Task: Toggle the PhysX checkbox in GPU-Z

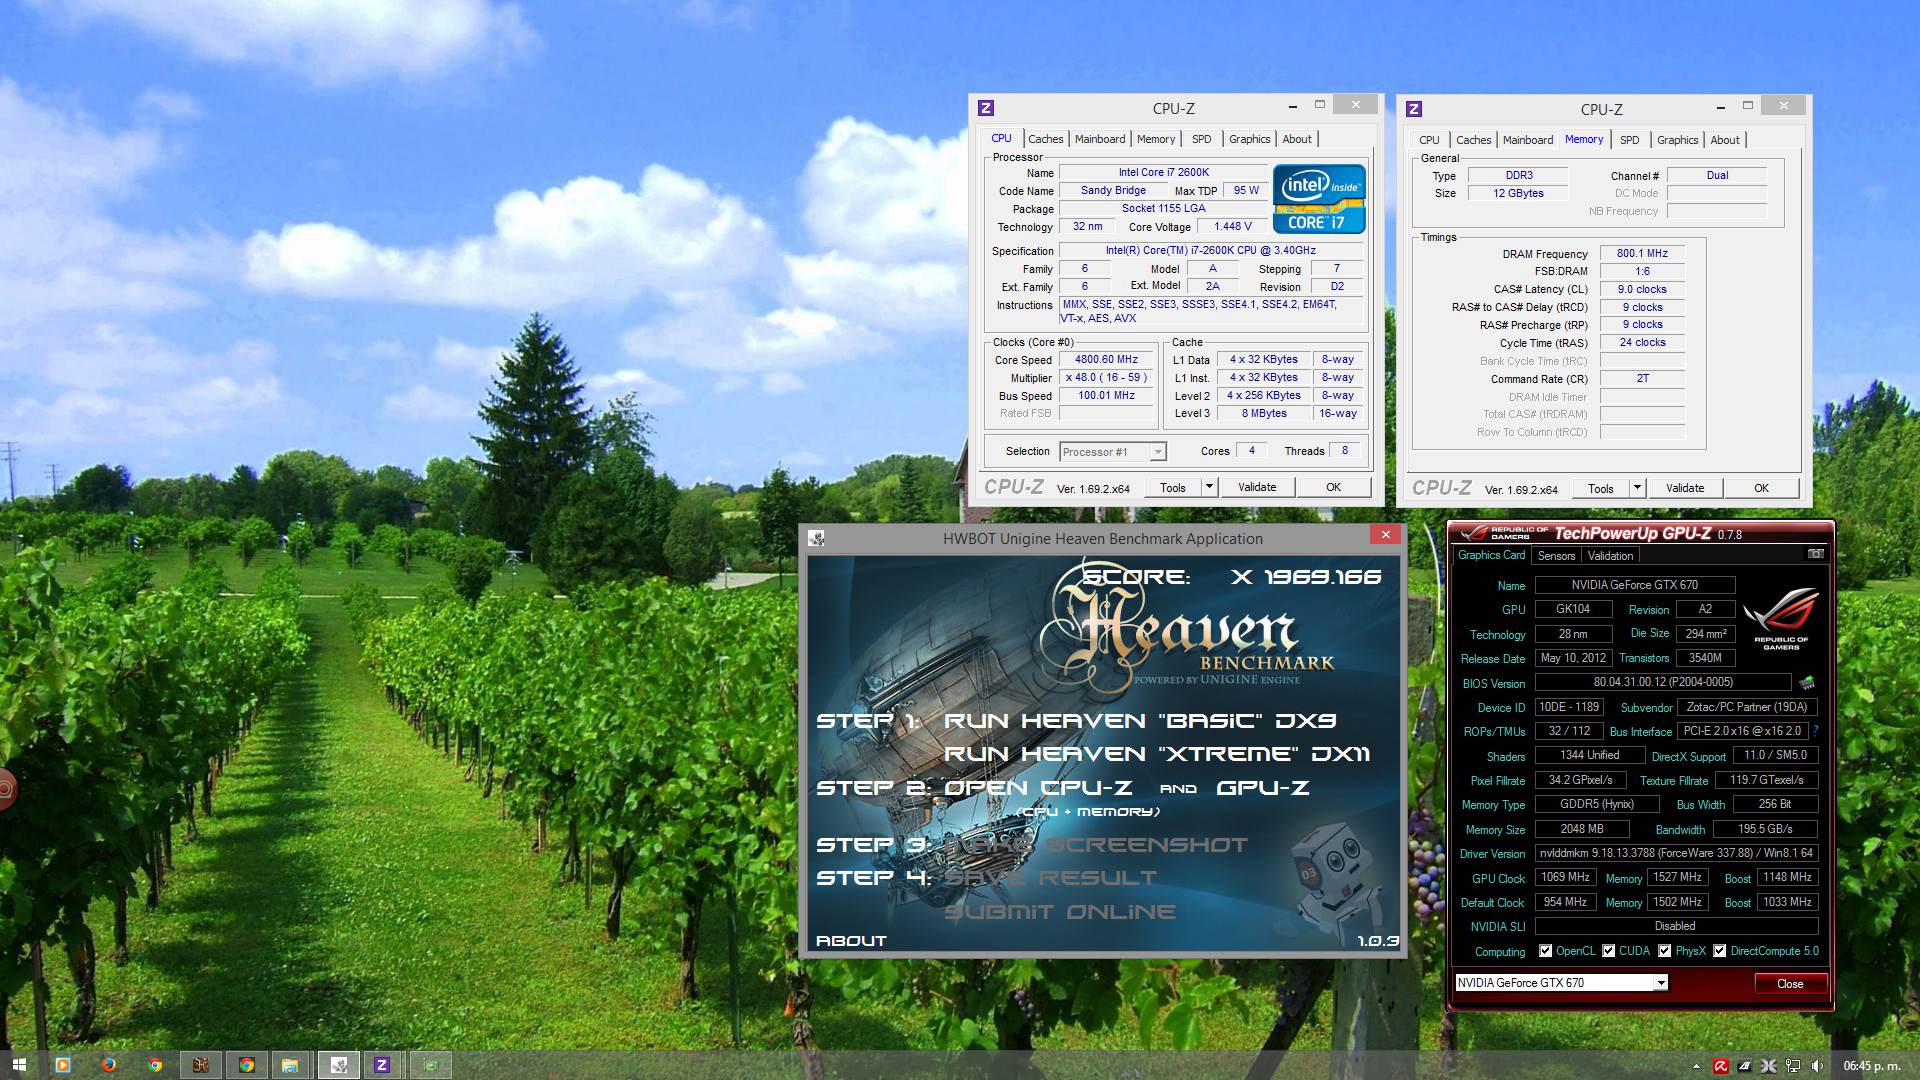Action: click(x=1665, y=951)
